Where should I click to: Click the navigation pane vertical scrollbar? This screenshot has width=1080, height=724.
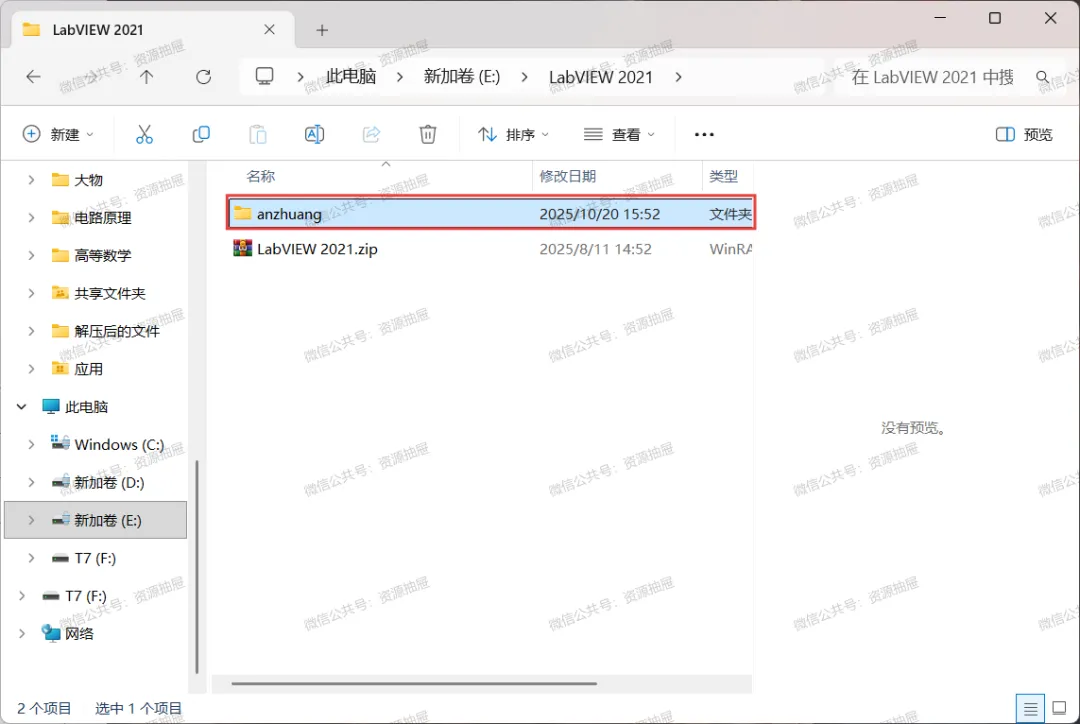(x=197, y=566)
